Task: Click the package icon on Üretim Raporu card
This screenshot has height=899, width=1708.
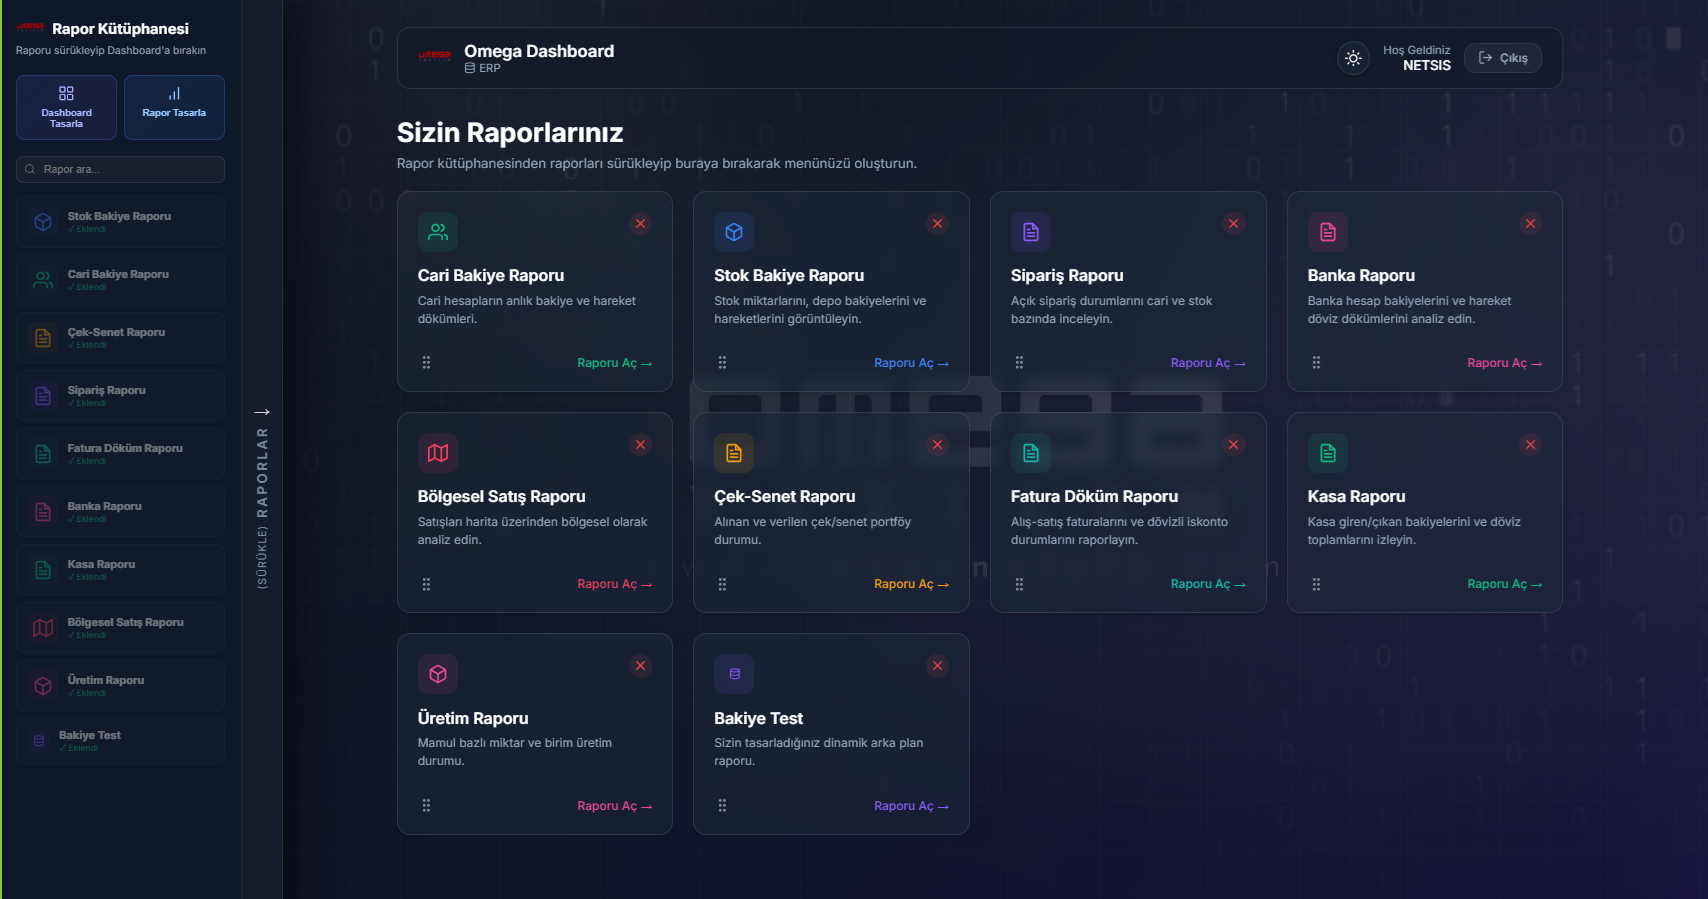Action: (x=438, y=674)
